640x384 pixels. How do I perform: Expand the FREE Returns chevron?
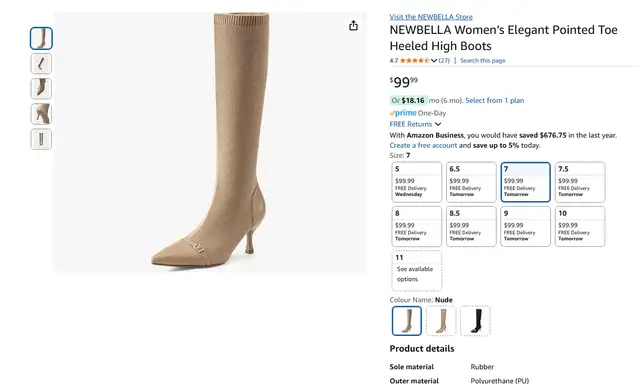point(438,124)
